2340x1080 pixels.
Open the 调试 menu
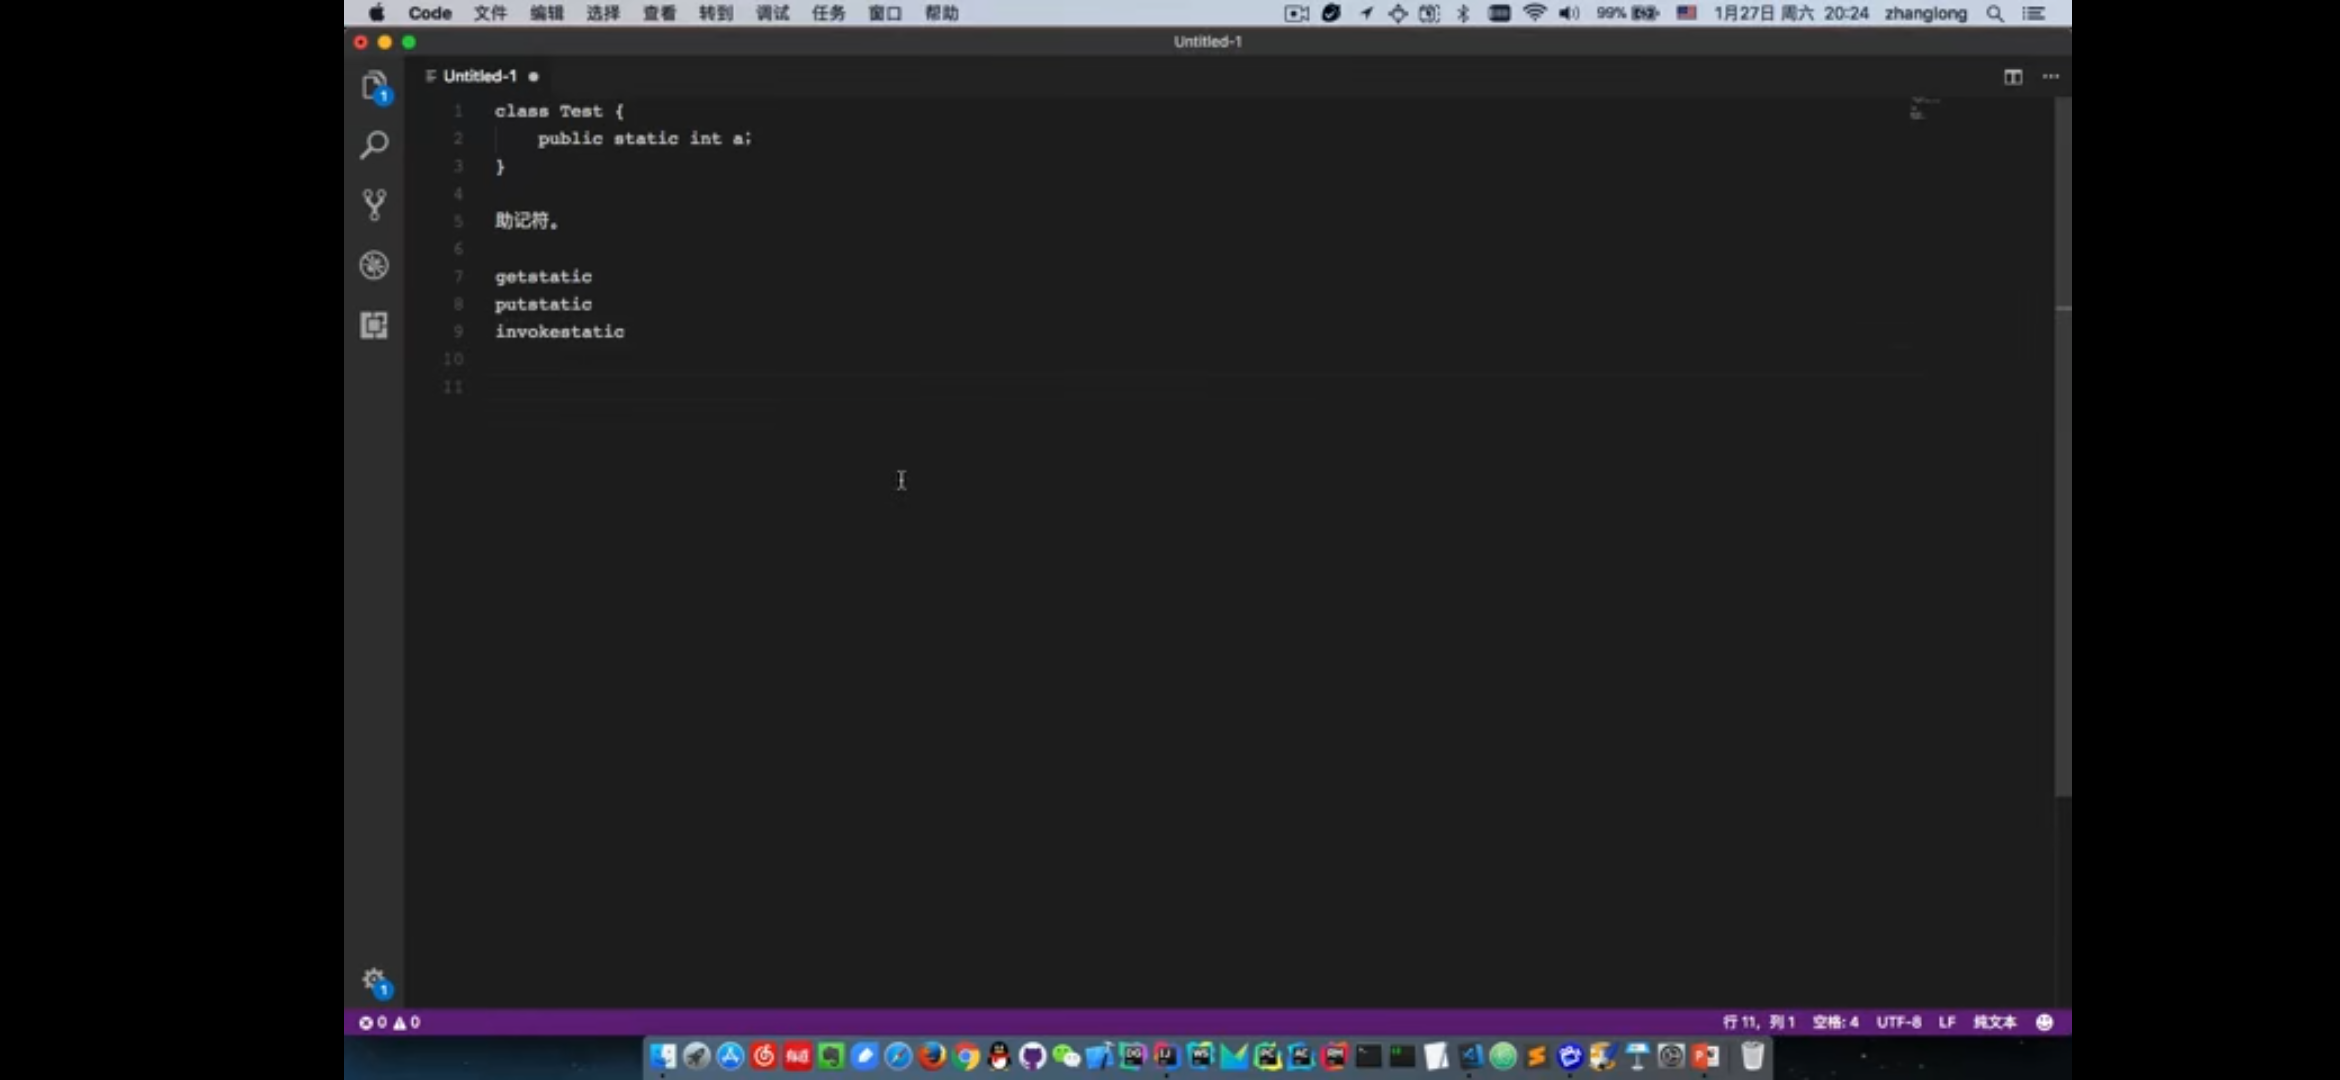(x=772, y=13)
